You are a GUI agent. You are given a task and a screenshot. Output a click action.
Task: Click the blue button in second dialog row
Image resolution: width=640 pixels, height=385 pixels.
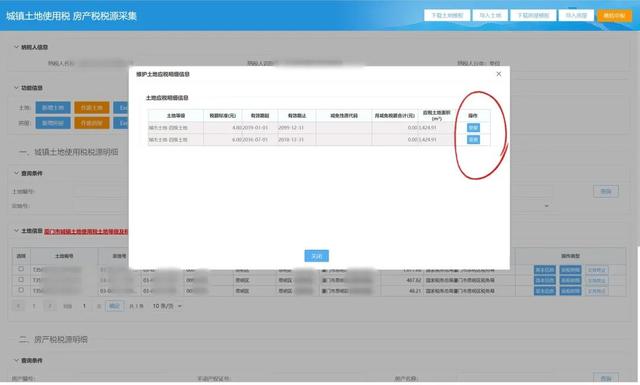click(473, 140)
